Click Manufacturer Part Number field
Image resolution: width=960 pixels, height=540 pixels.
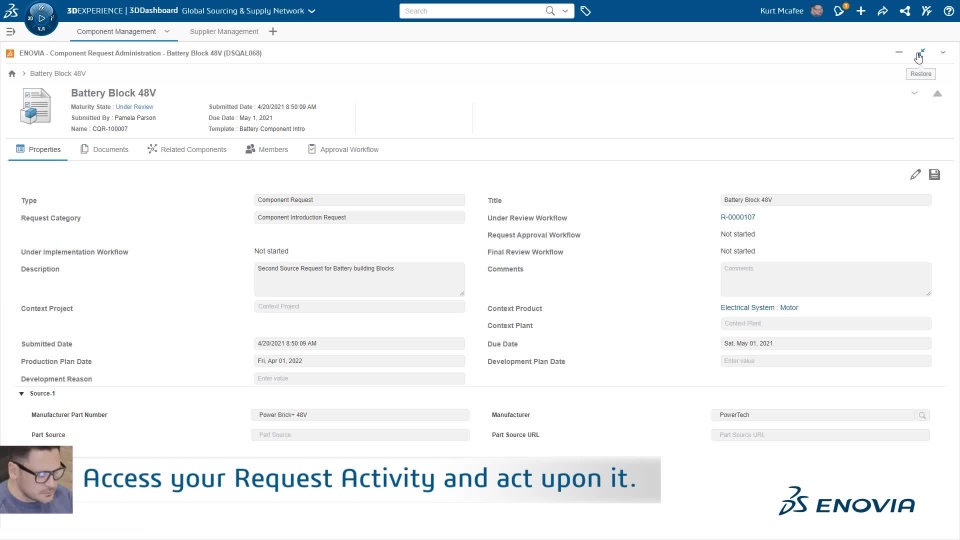[360, 414]
